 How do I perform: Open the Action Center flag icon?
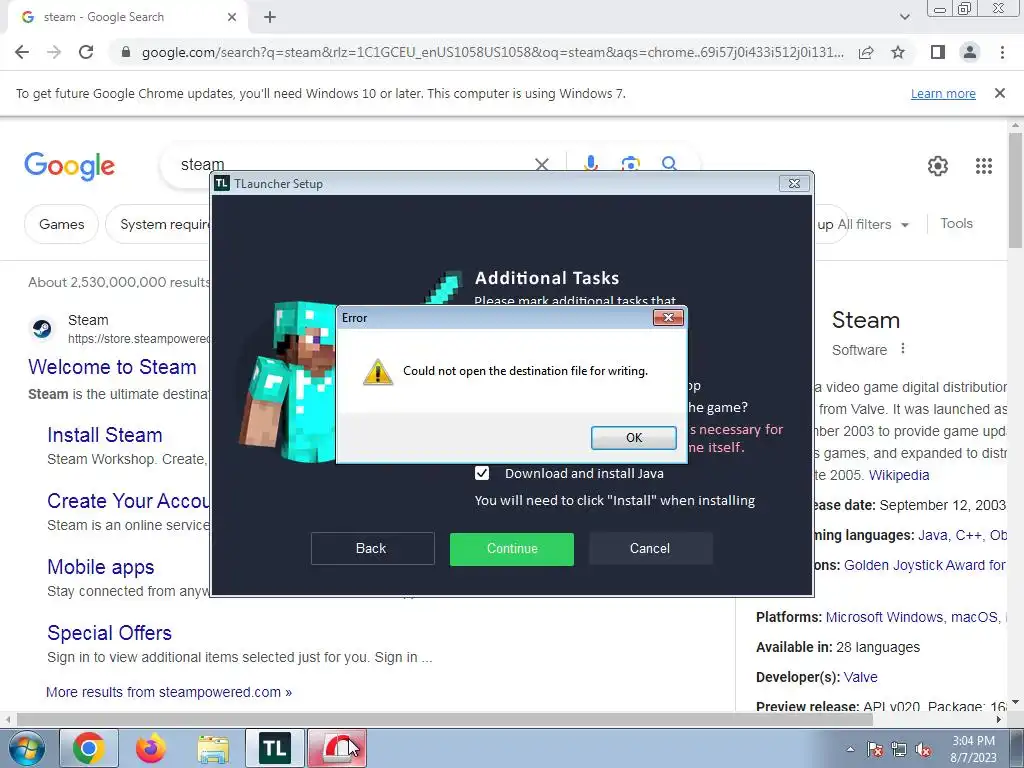point(874,749)
